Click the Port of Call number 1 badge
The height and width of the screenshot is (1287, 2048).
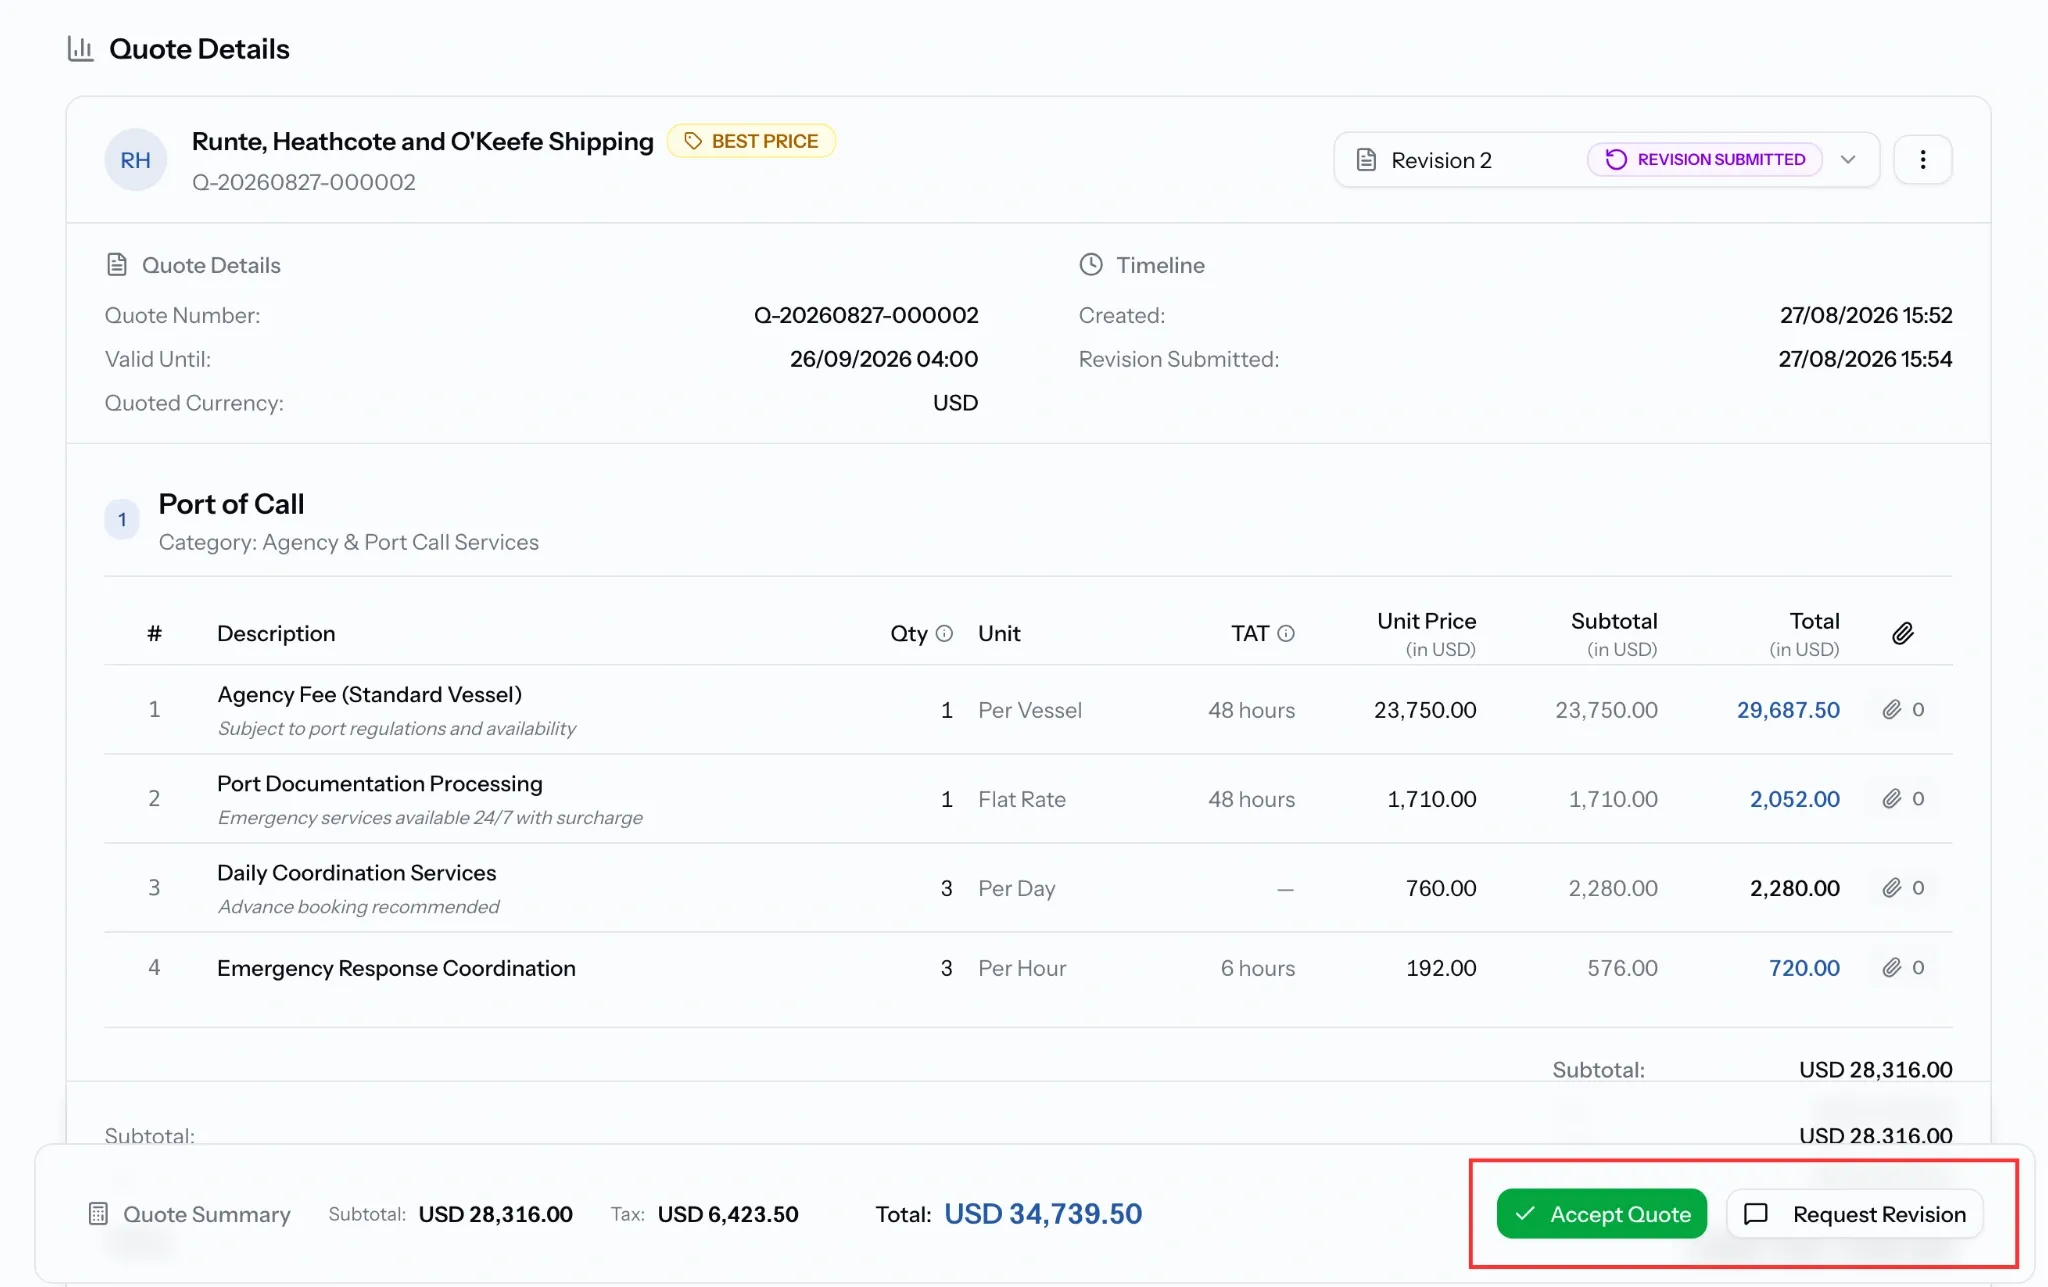pyautogui.click(x=122, y=519)
